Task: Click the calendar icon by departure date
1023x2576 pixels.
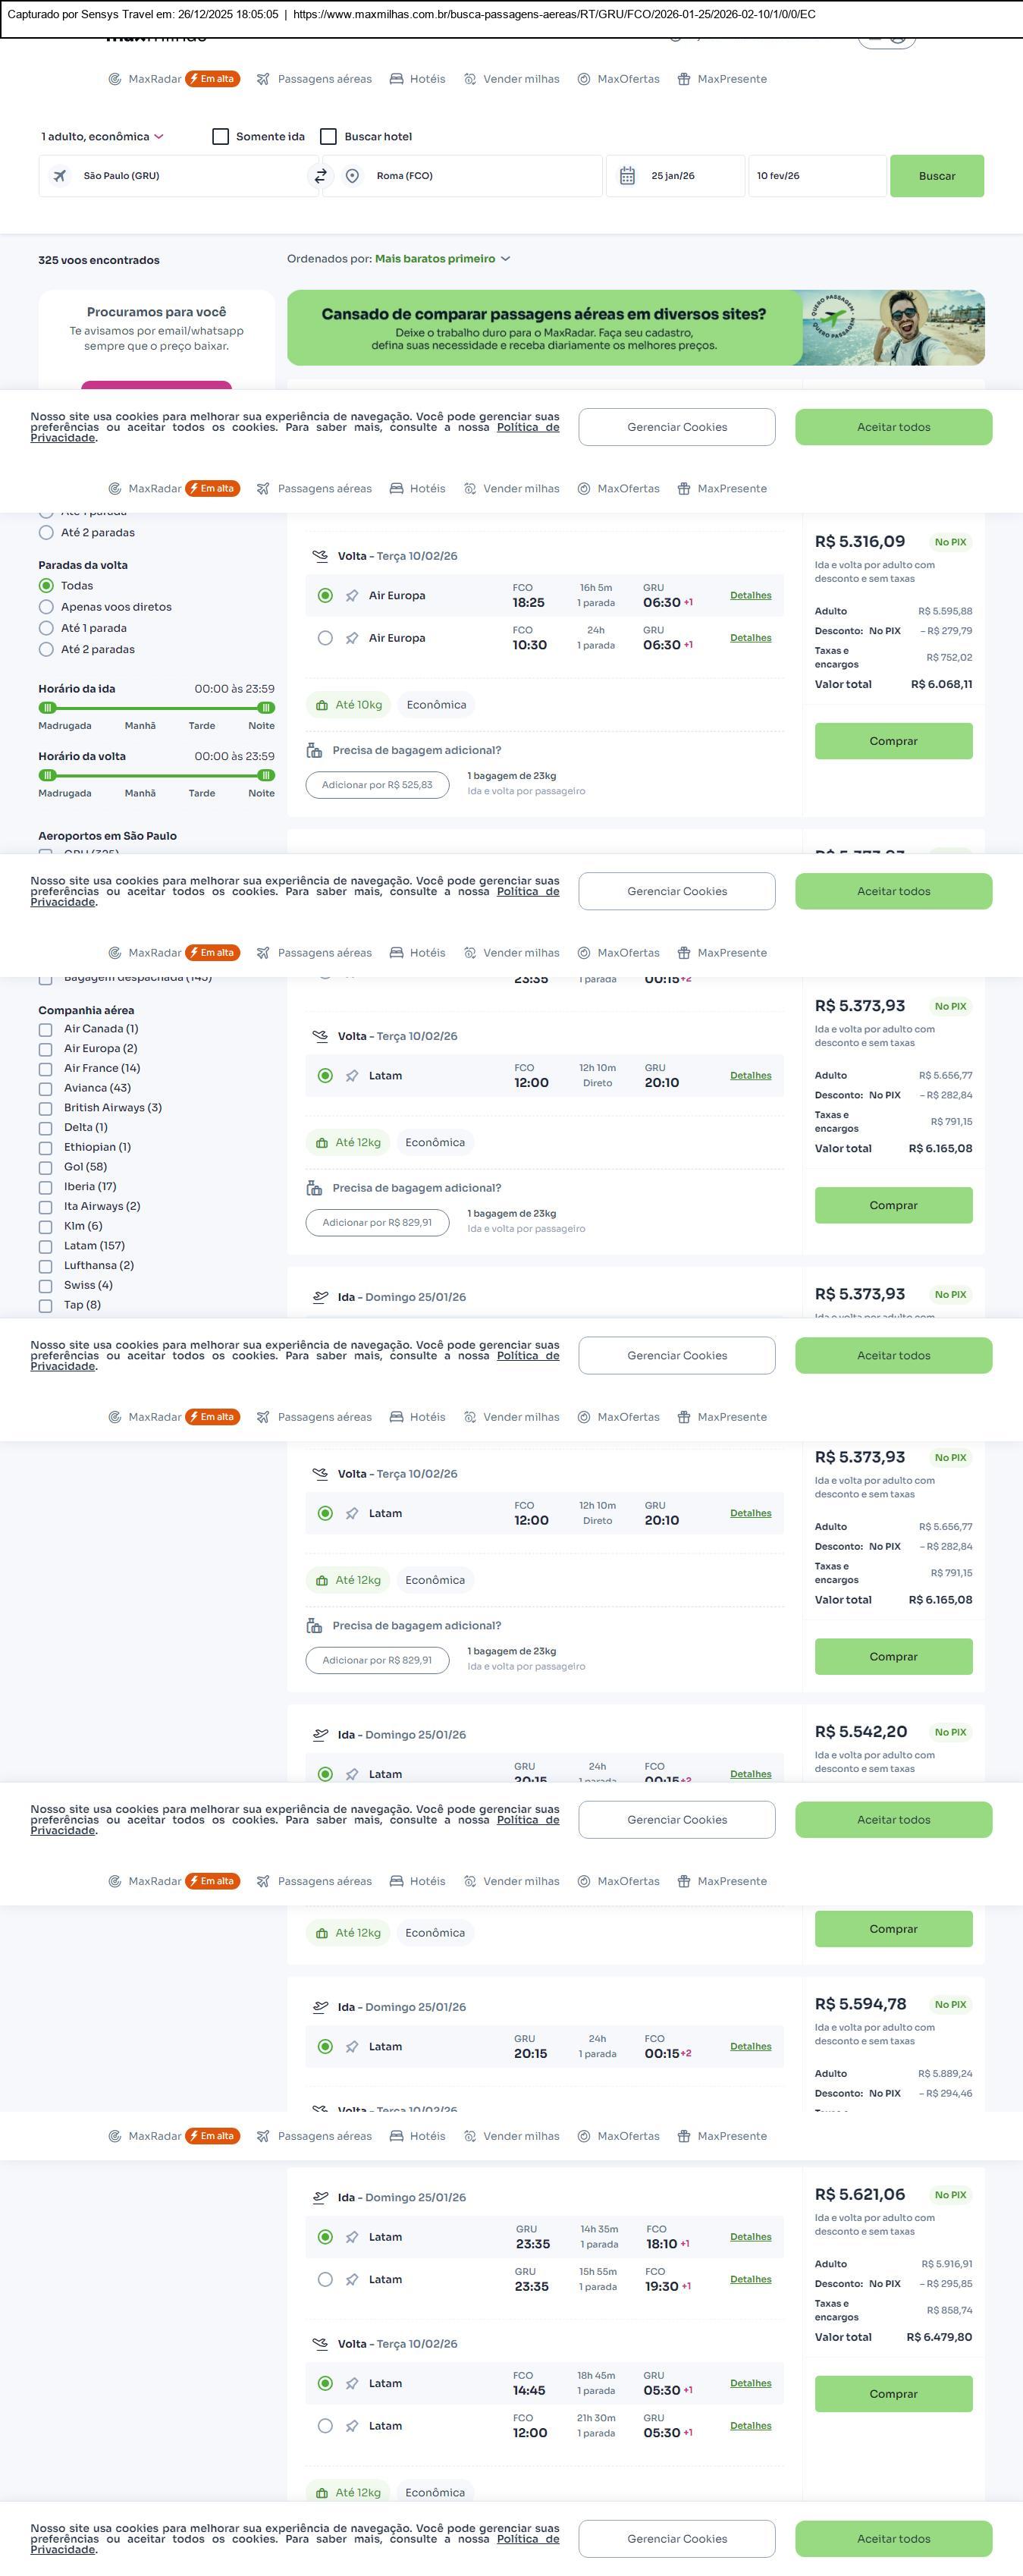Action: coord(627,176)
